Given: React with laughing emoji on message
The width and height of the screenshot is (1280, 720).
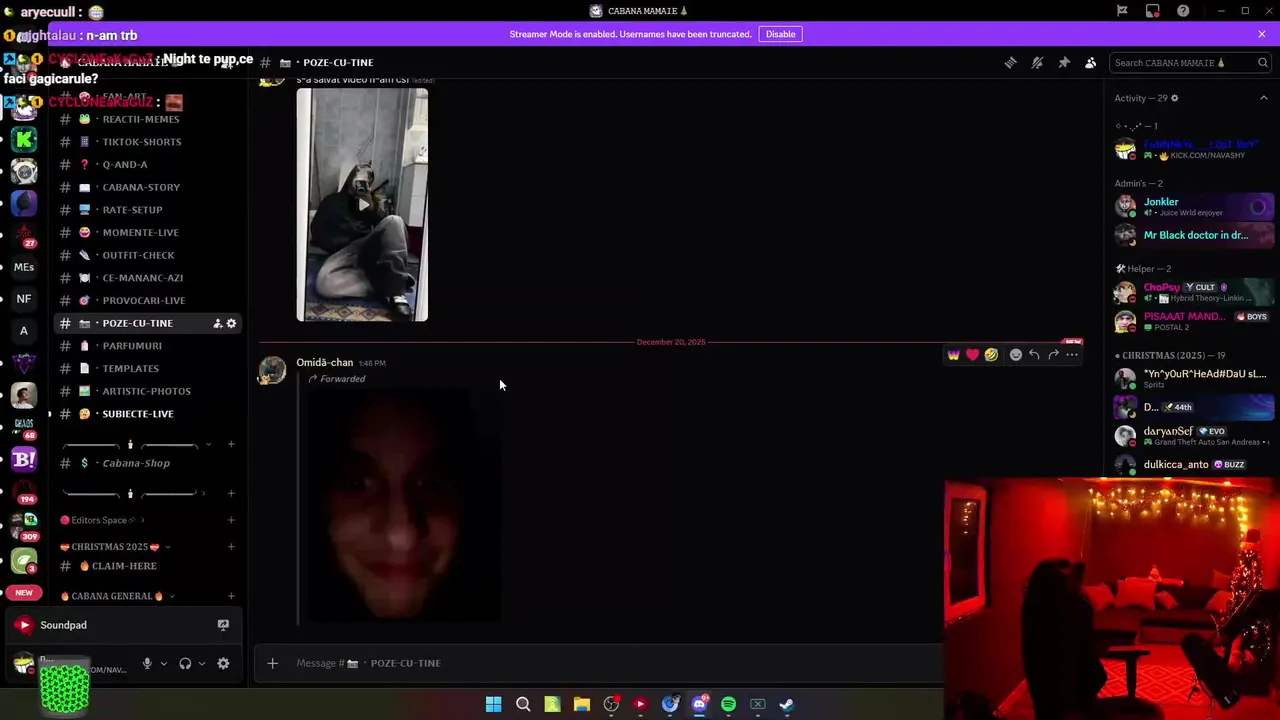Looking at the screenshot, I should click(991, 354).
